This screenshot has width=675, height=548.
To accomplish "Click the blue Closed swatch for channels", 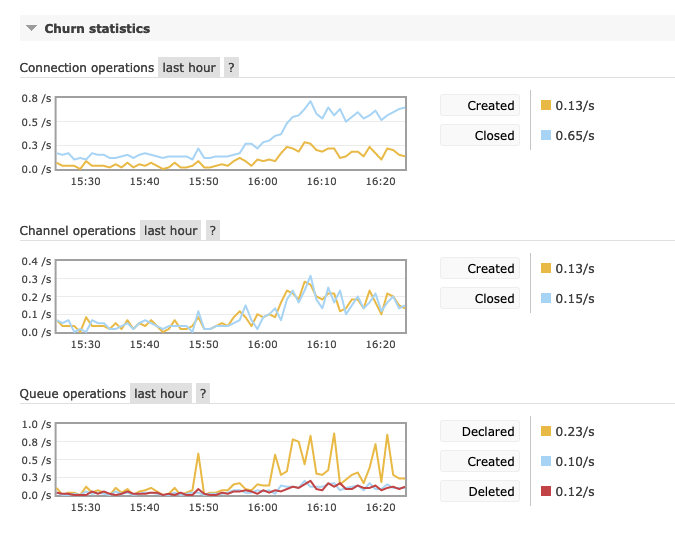I will pos(546,298).
